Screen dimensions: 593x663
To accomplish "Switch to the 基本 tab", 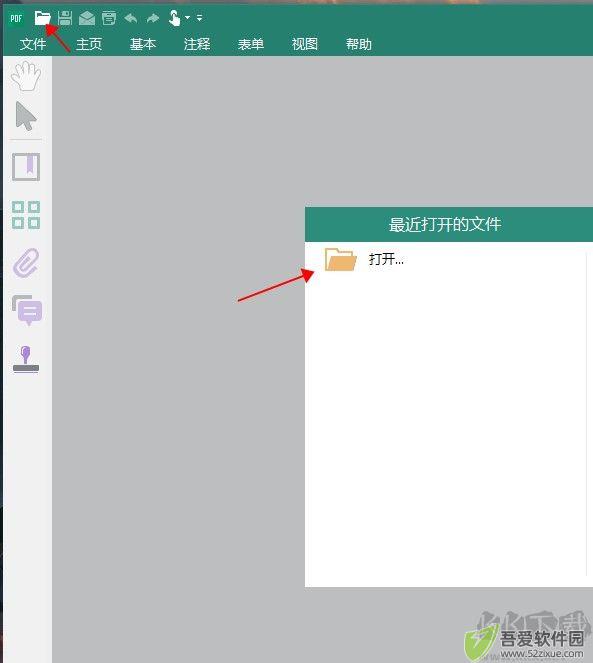I will (x=143, y=44).
